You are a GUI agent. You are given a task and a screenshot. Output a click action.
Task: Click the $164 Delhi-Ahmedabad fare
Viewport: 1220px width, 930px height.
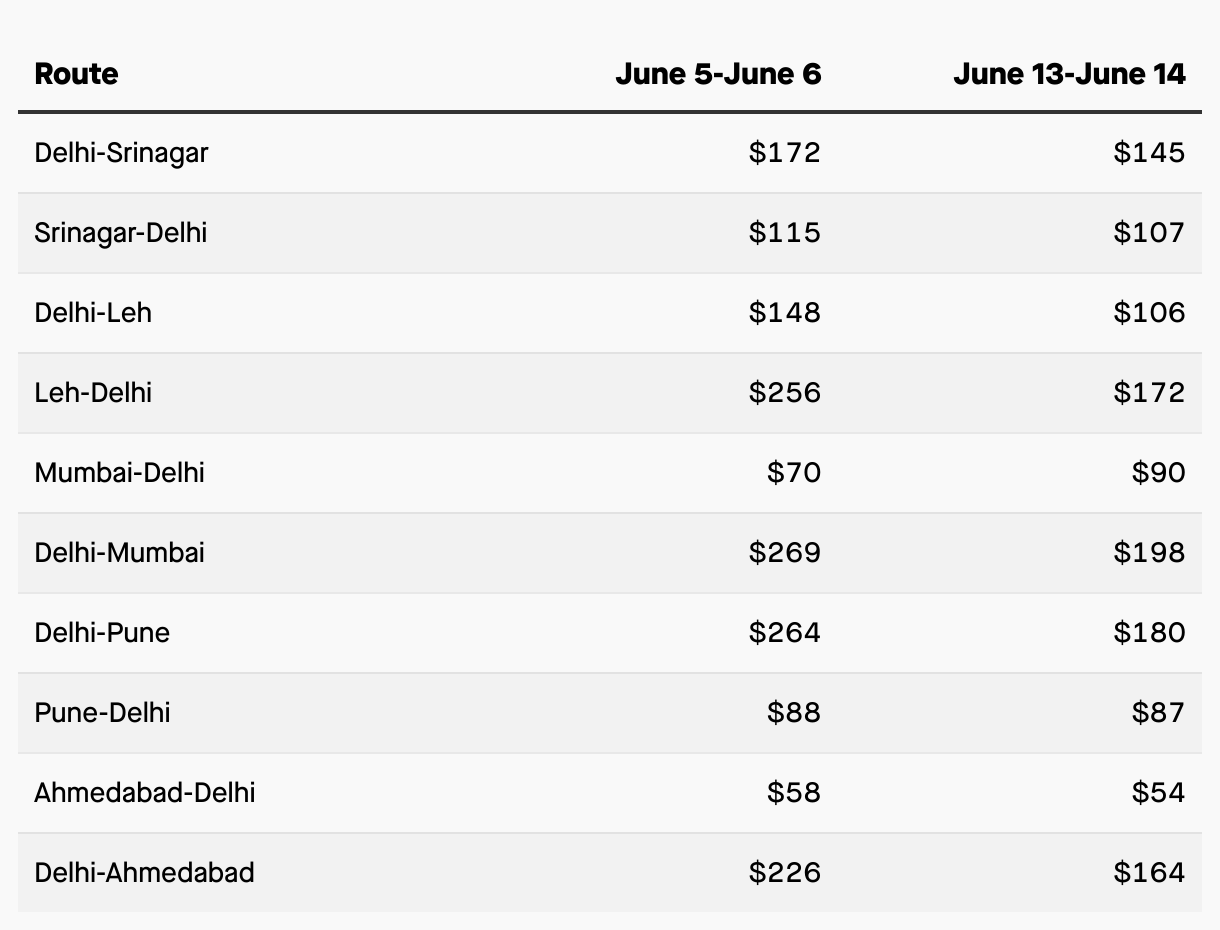pos(1149,873)
